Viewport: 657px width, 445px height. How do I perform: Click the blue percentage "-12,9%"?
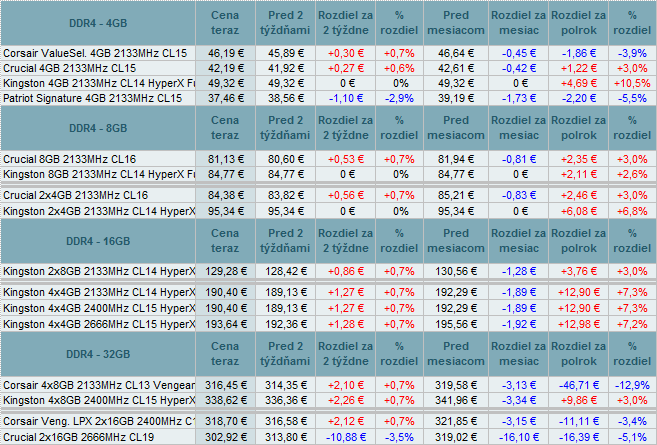(x=632, y=385)
